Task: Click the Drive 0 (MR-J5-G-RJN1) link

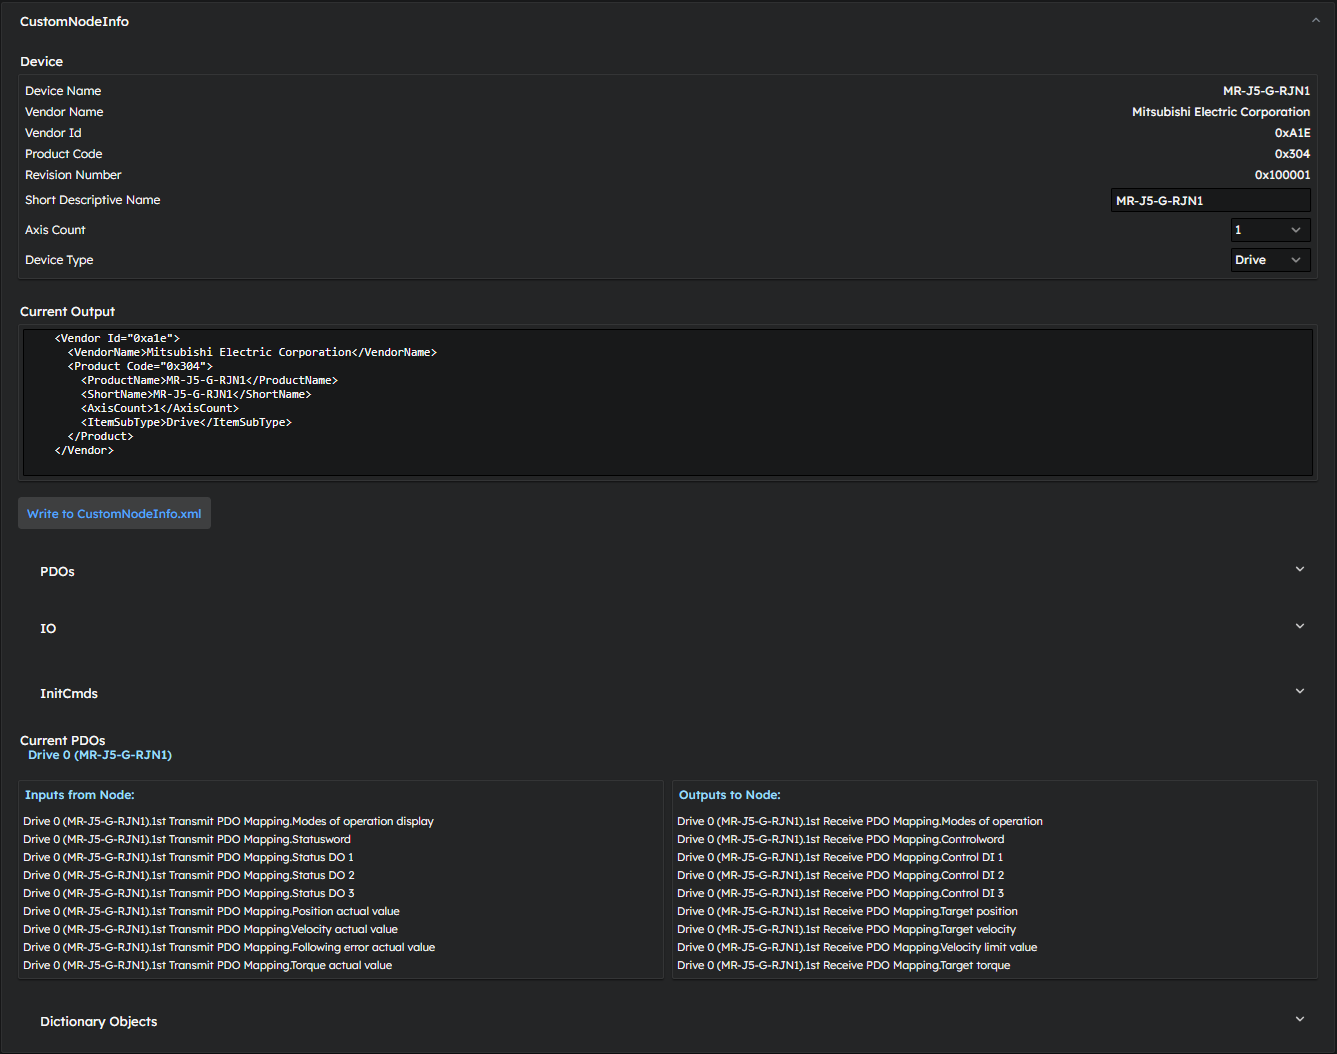Action: coord(100,755)
